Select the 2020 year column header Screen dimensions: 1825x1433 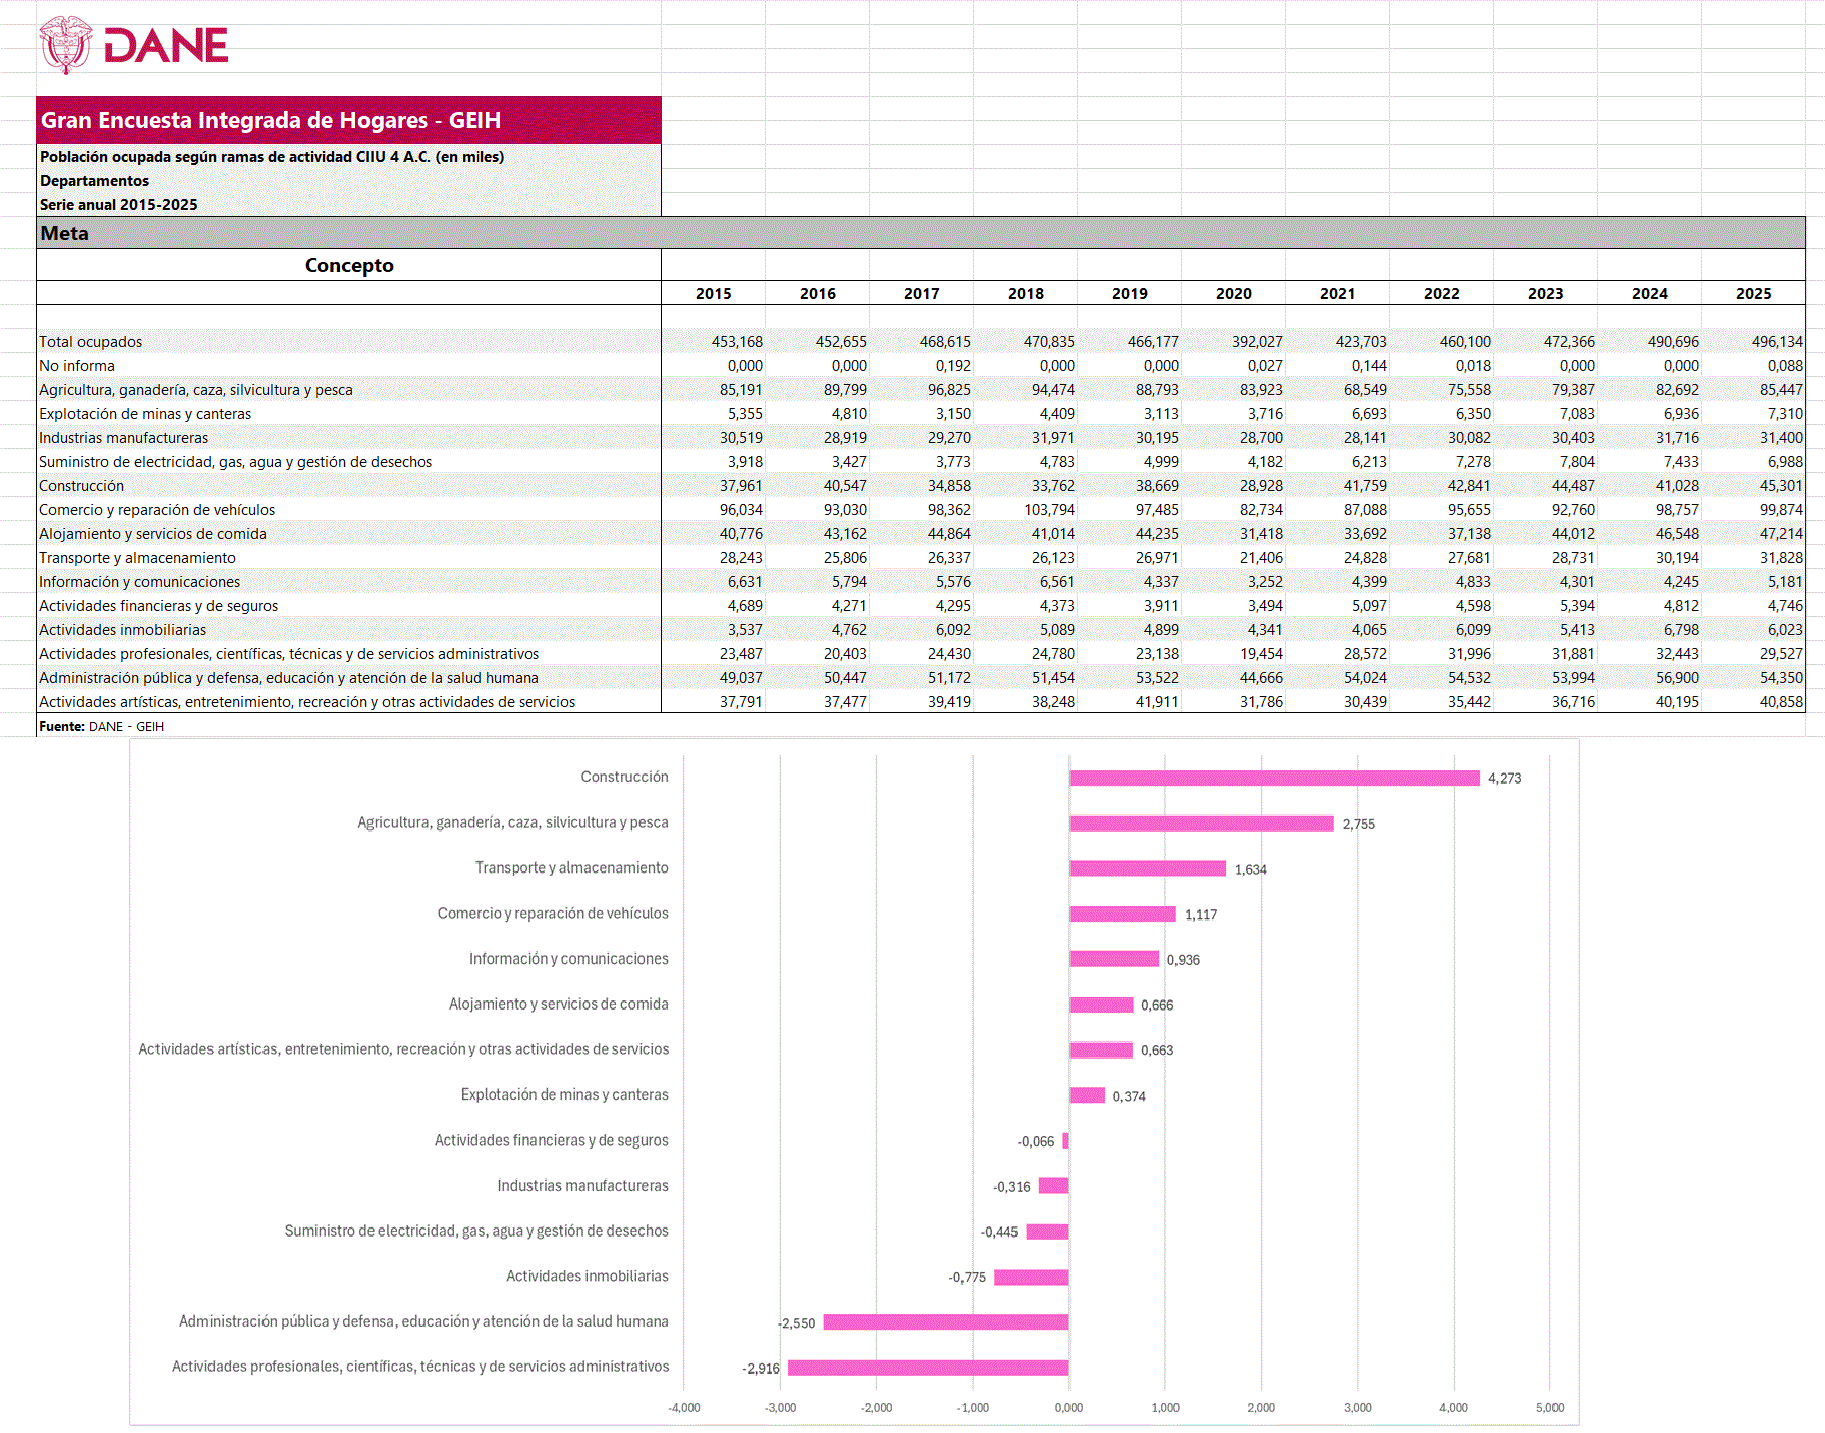[x=1233, y=293]
